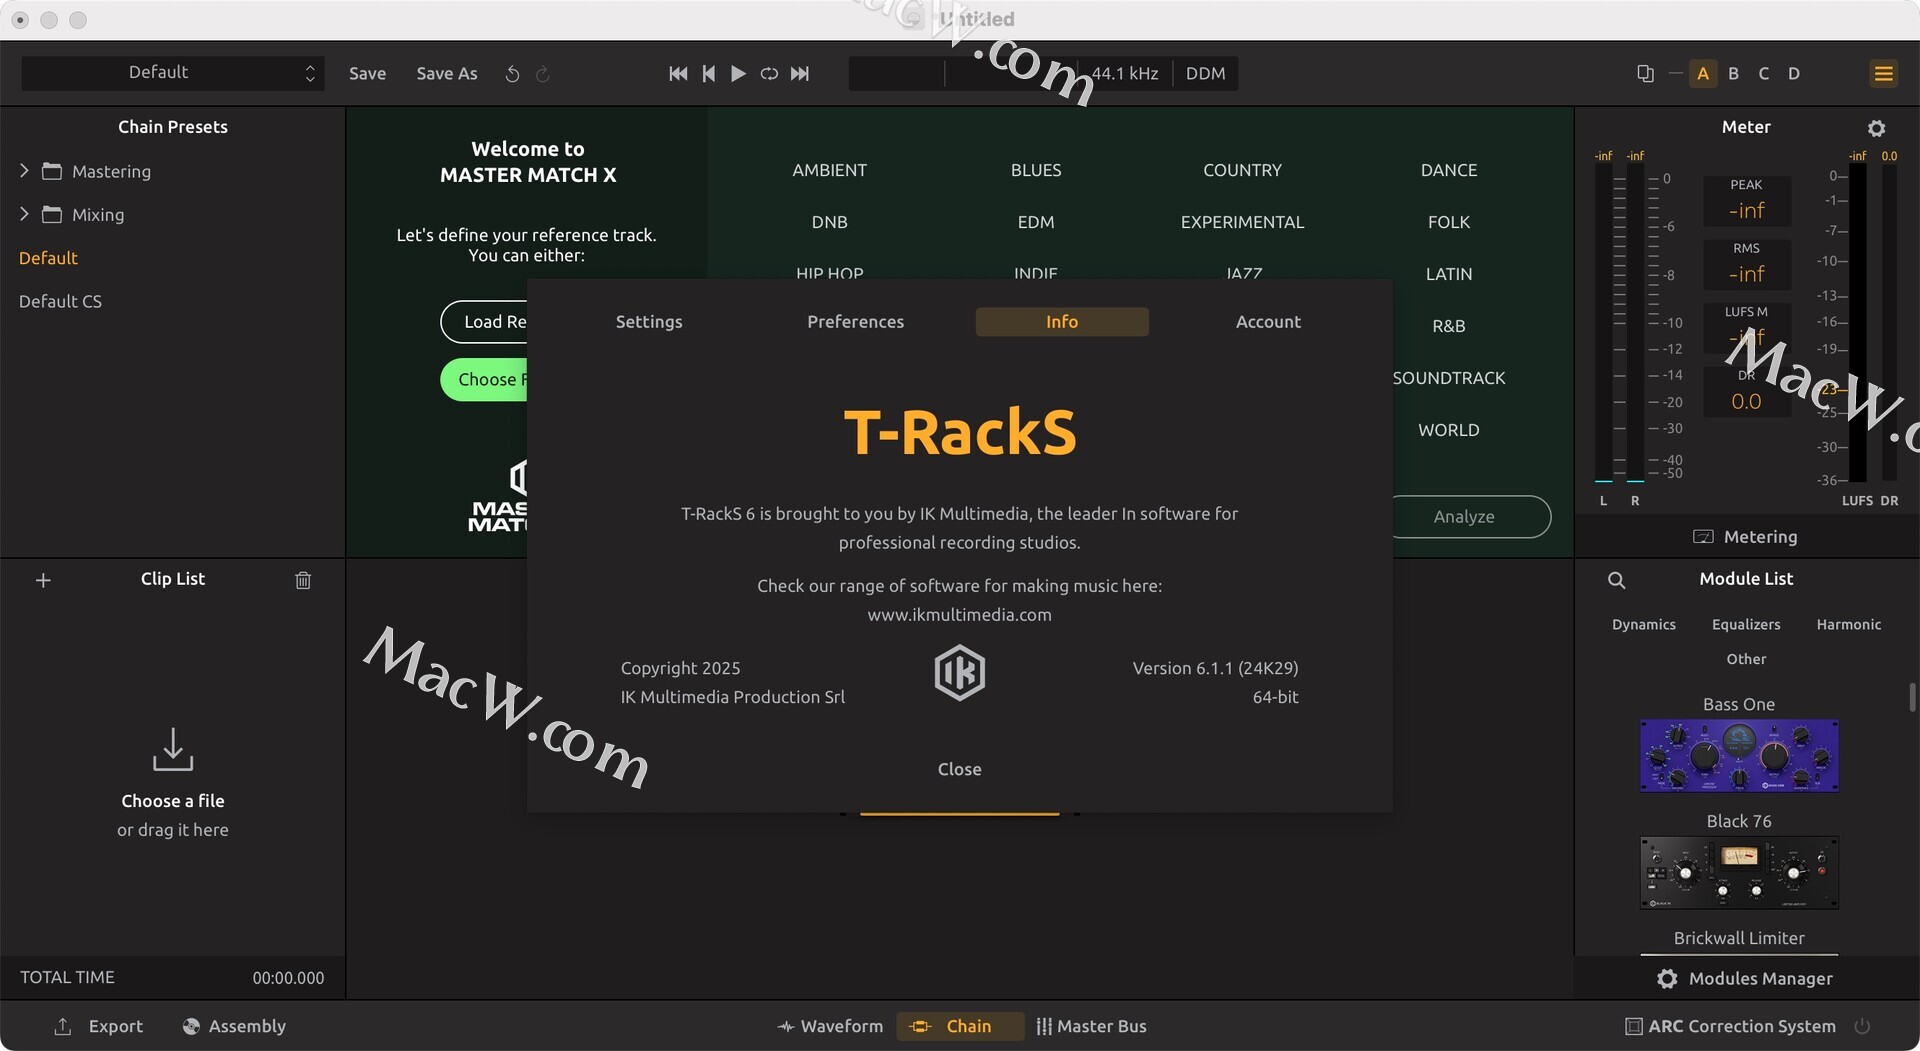This screenshot has width=1920, height=1051.
Task: Open the www.ikmultimedia.com link
Action: 959,615
